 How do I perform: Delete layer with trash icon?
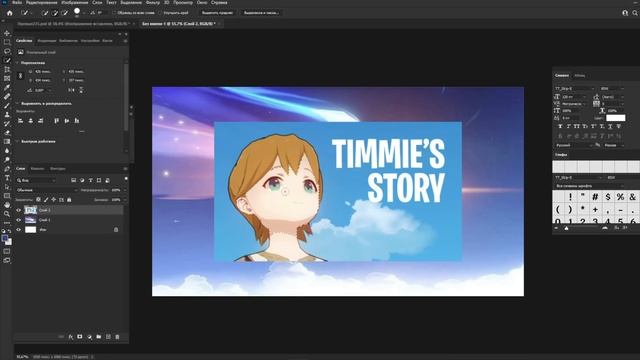[x=118, y=337]
